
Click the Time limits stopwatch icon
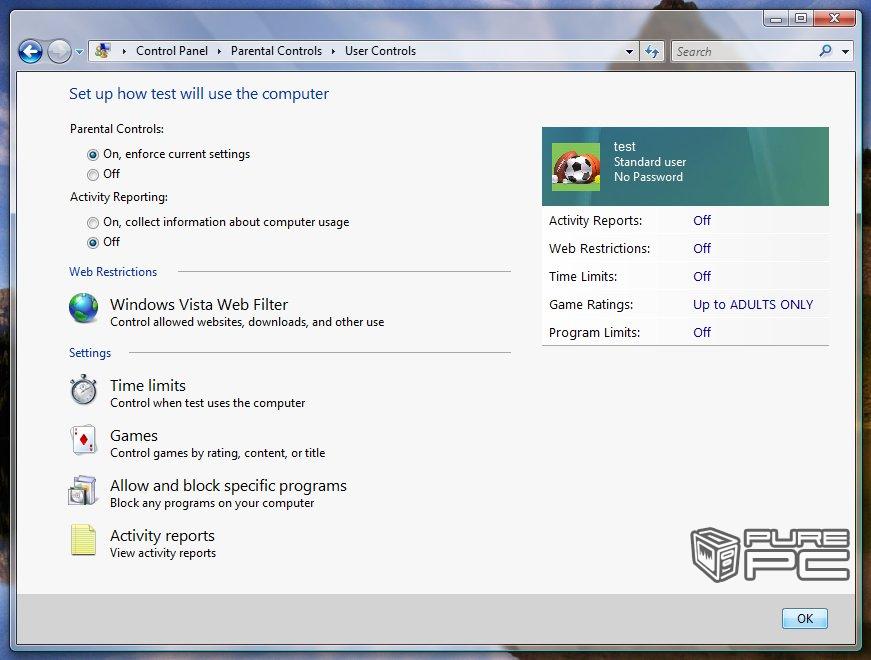pos(83,389)
